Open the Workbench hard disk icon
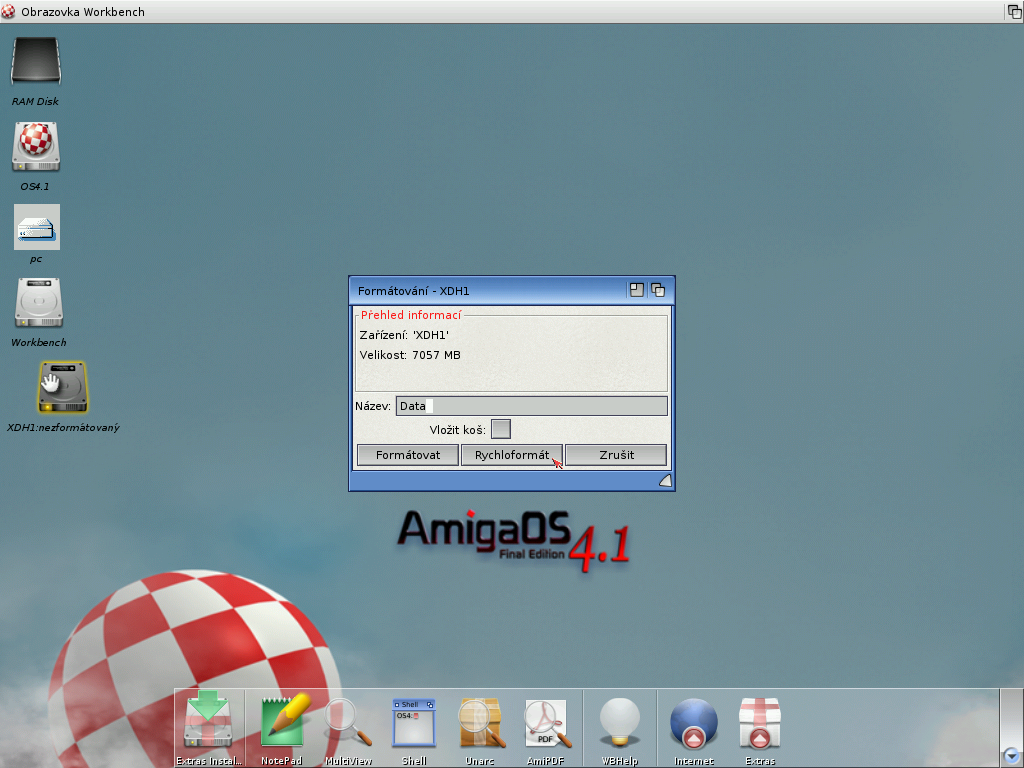The width and height of the screenshot is (1024, 768). (x=38, y=303)
